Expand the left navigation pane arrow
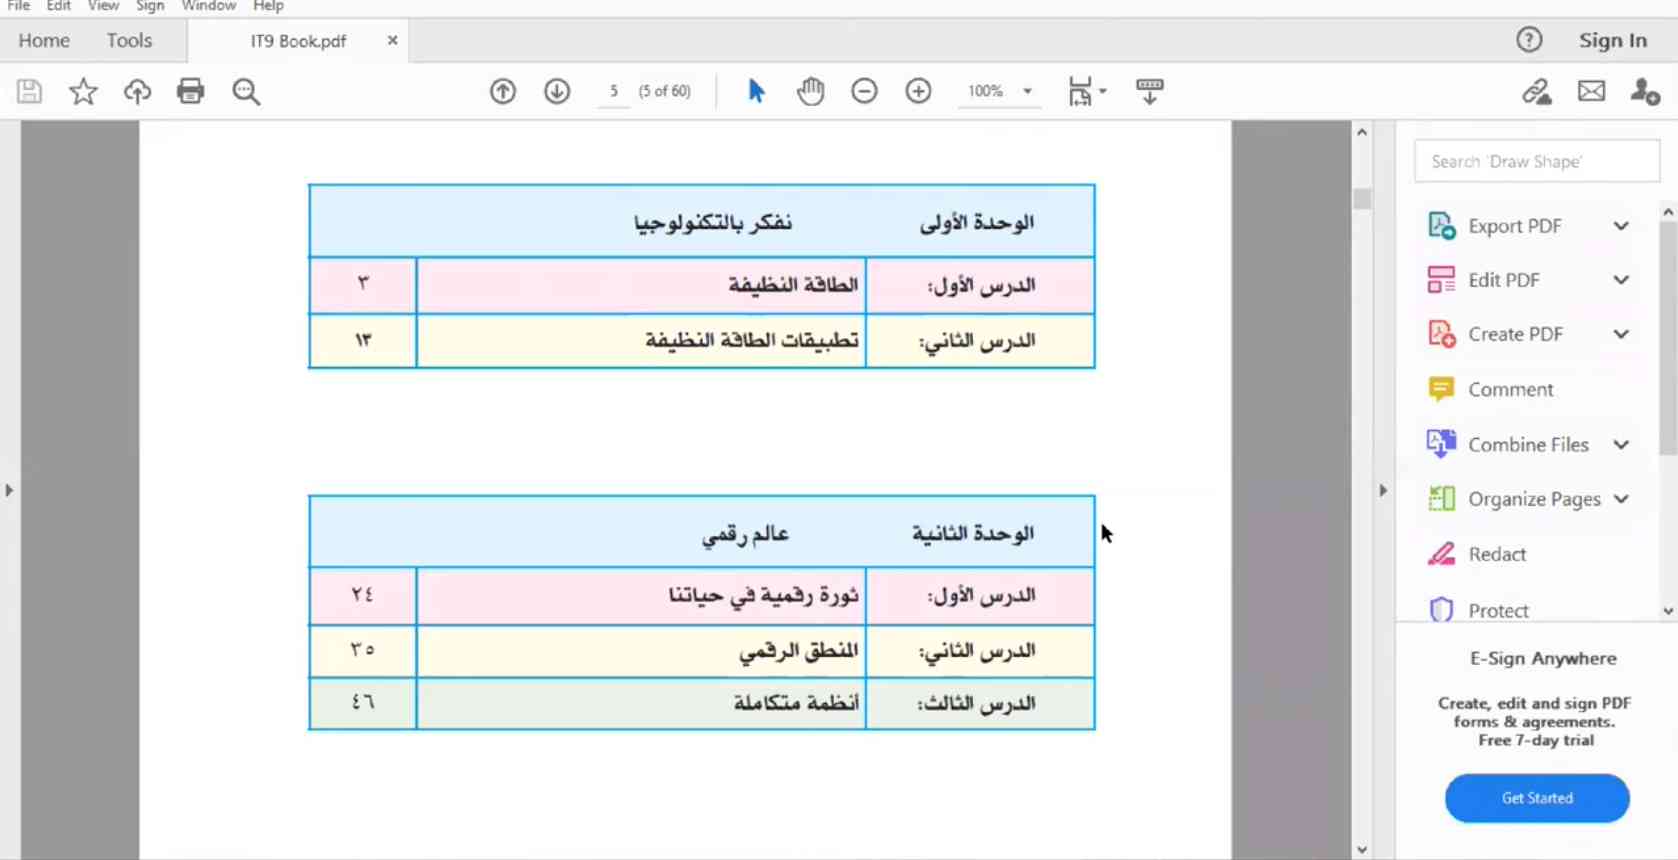Screen dimensions: 1678x860 coord(9,490)
